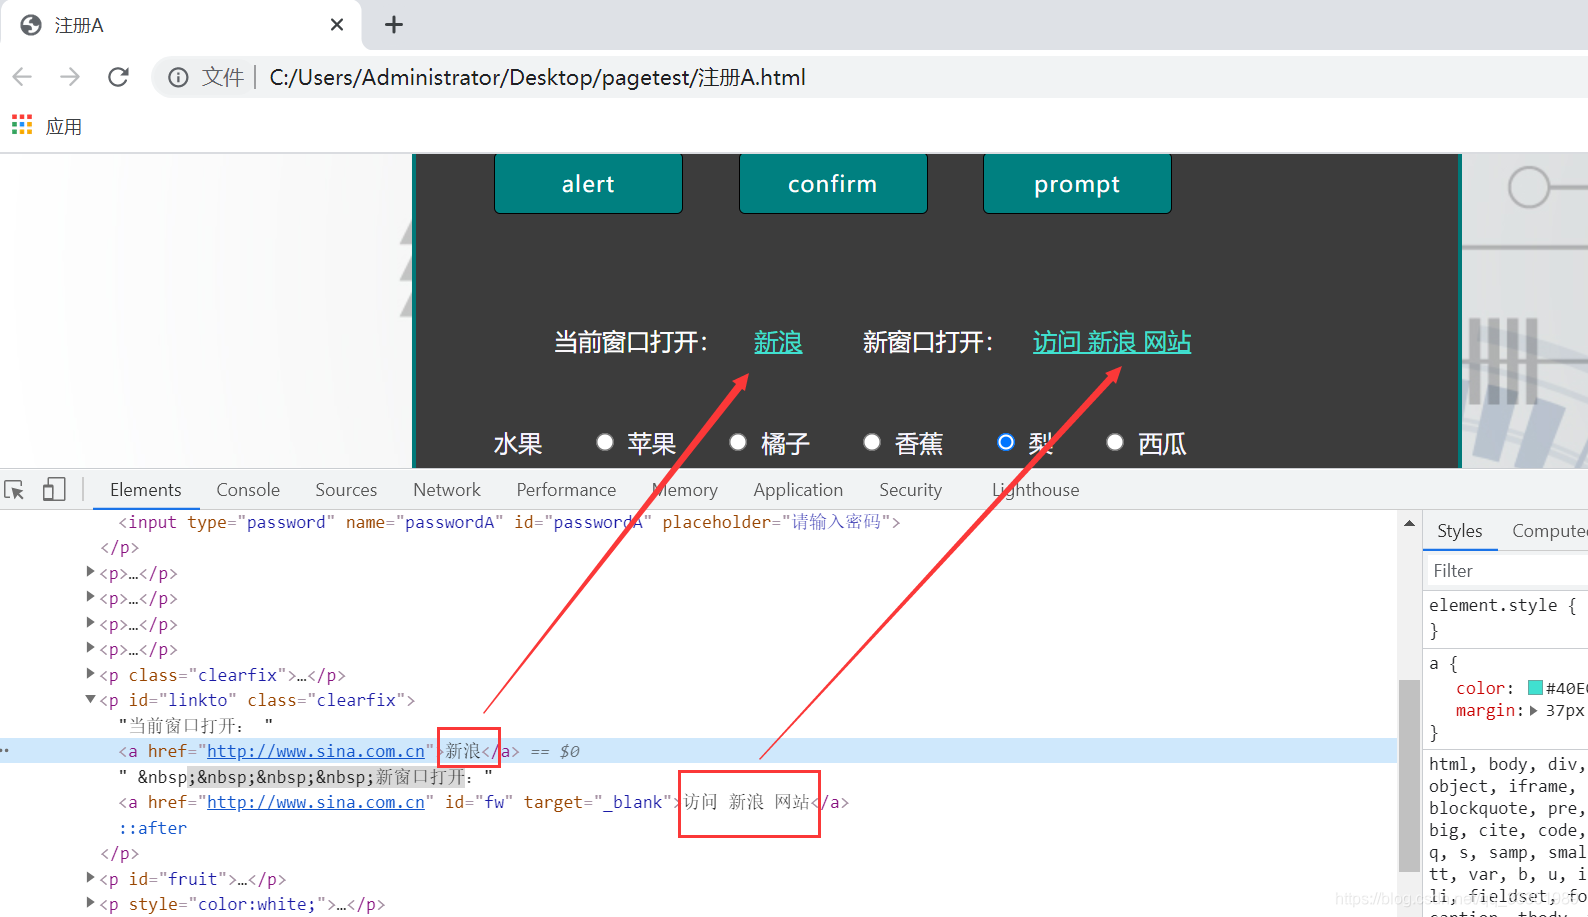1588x917 pixels.
Task: Click the alert button
Action: click(x=588, y=184)
